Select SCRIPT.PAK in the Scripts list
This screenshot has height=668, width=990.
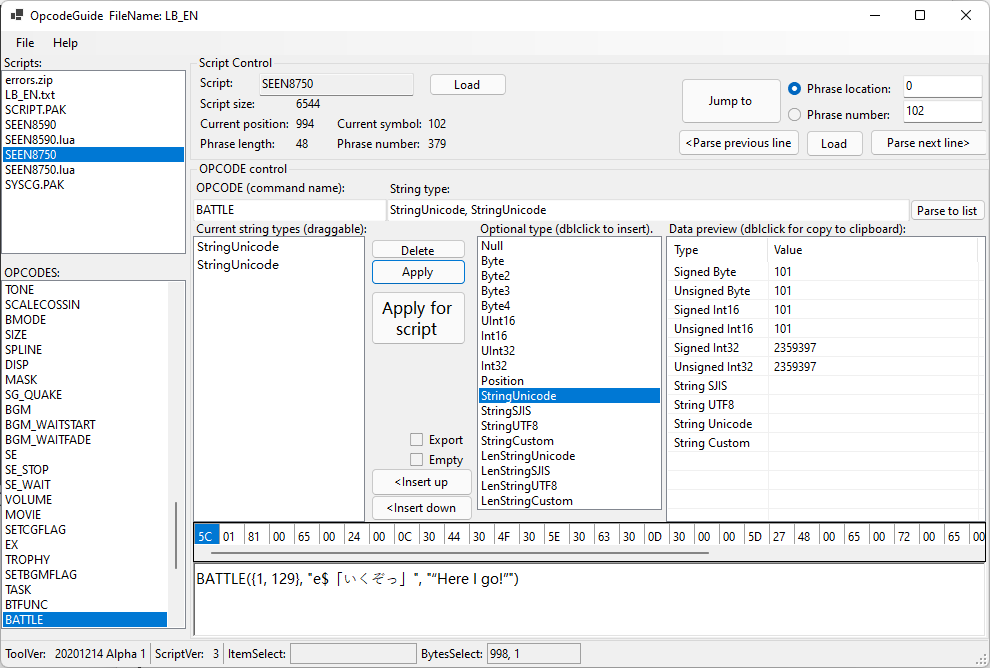coord(93,110)
